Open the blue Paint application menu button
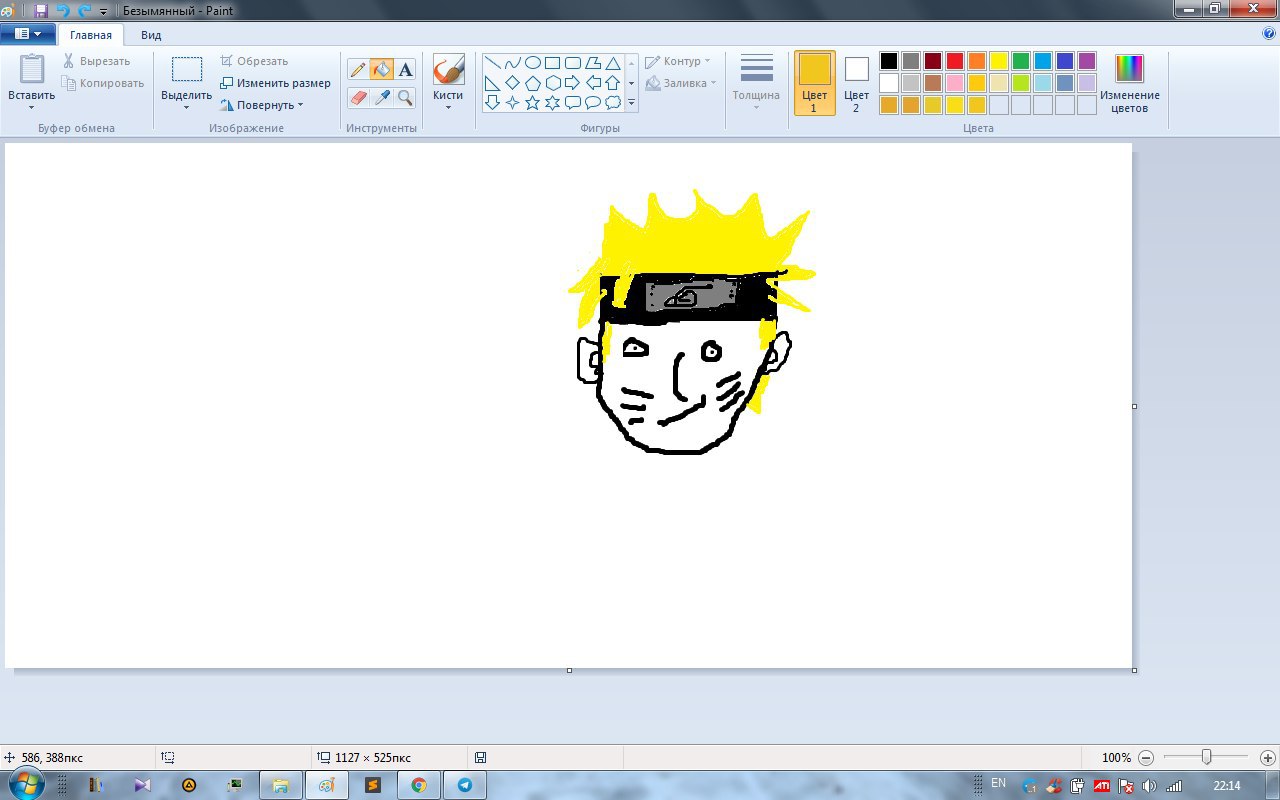Image resolution: width=1280 pixels, height=800 pixels. click(x=27, y=33)
